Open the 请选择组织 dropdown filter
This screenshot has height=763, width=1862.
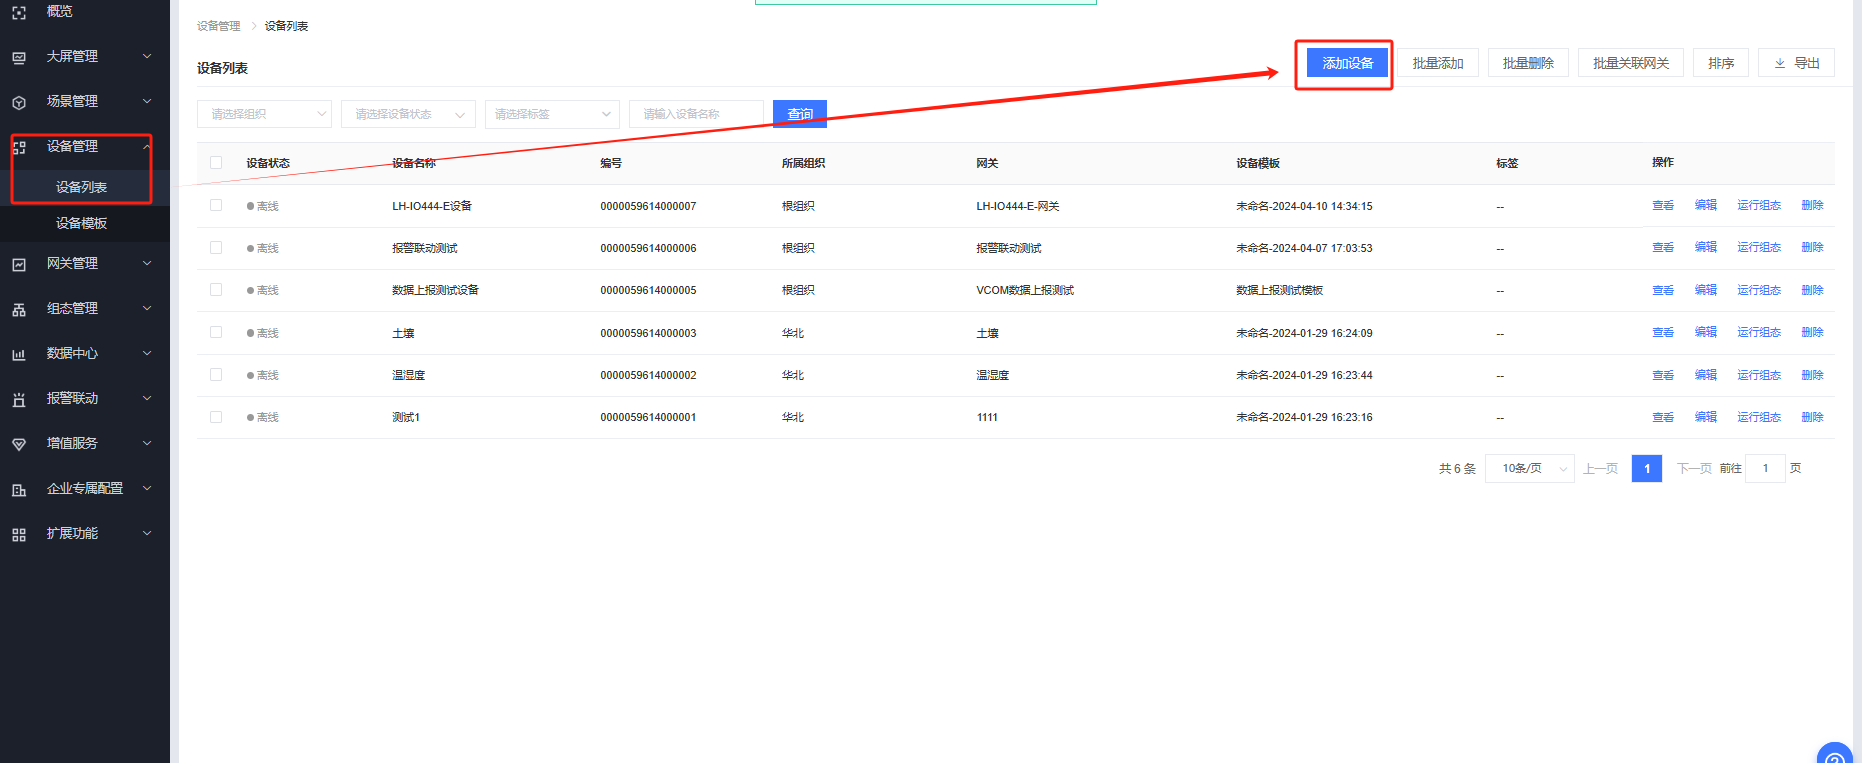point(264,114)
